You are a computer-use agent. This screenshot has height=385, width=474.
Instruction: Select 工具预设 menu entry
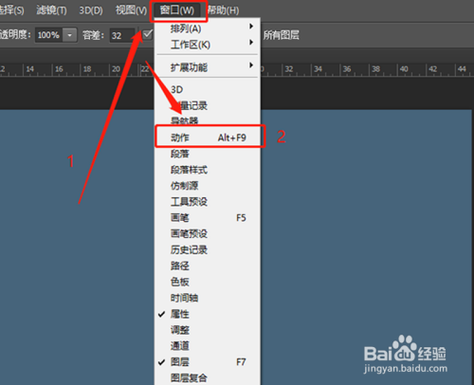click(x=207, y=202)
